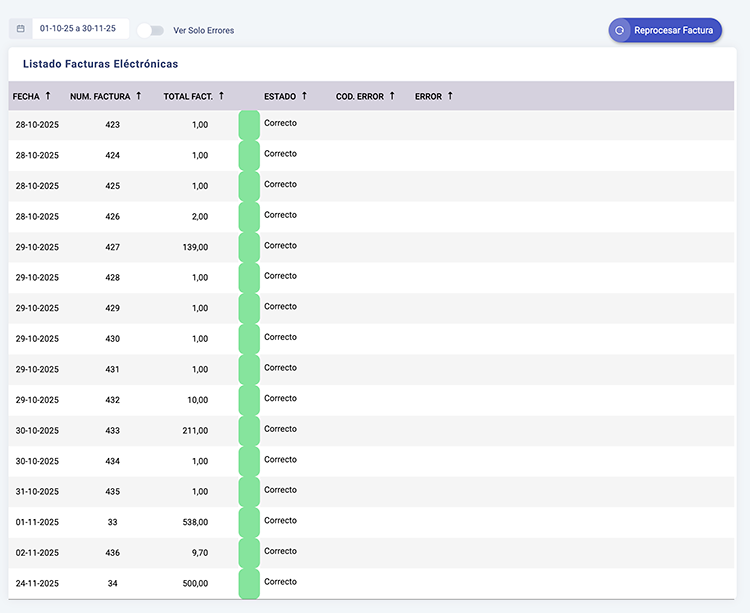Sort by ESTADO column arrow

click(304, 96)
